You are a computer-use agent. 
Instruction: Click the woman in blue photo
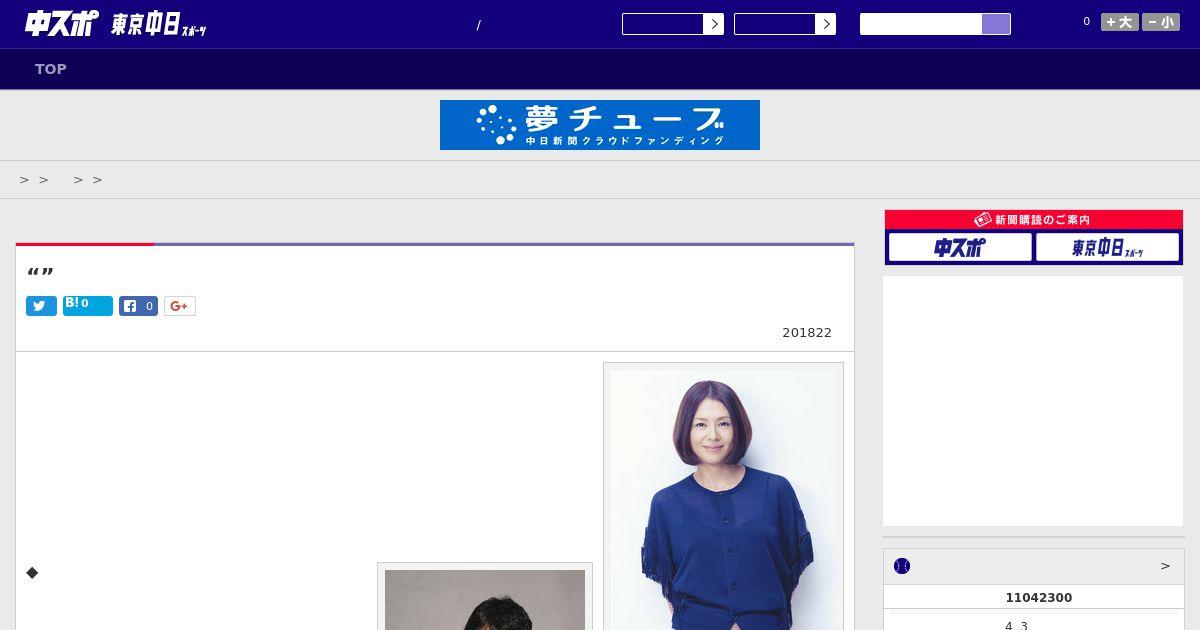724,499
